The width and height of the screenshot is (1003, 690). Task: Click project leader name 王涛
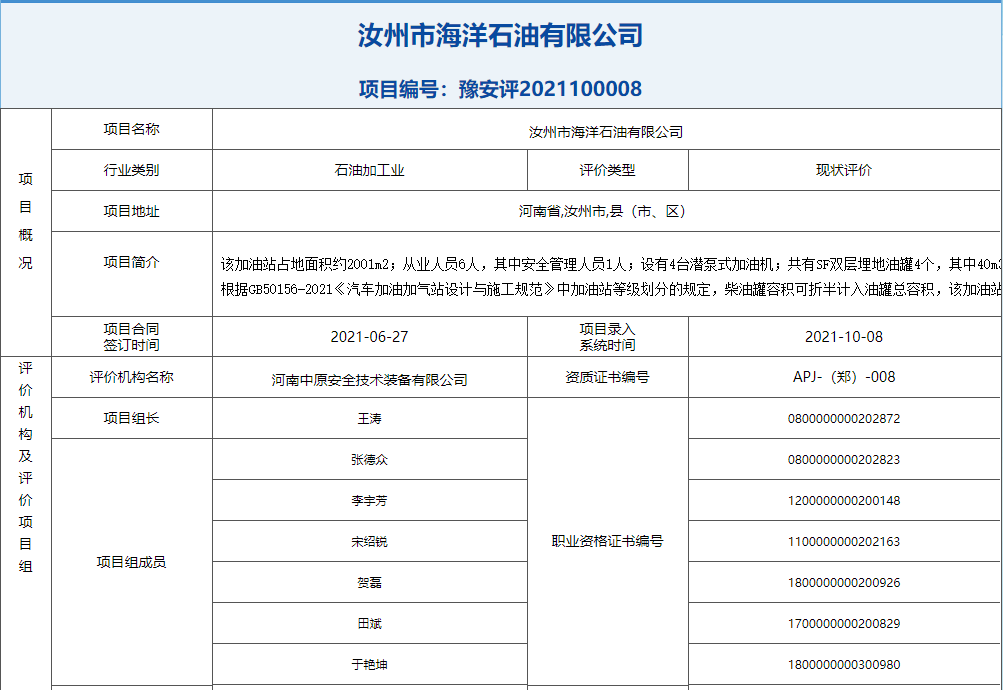pos(369,419)
